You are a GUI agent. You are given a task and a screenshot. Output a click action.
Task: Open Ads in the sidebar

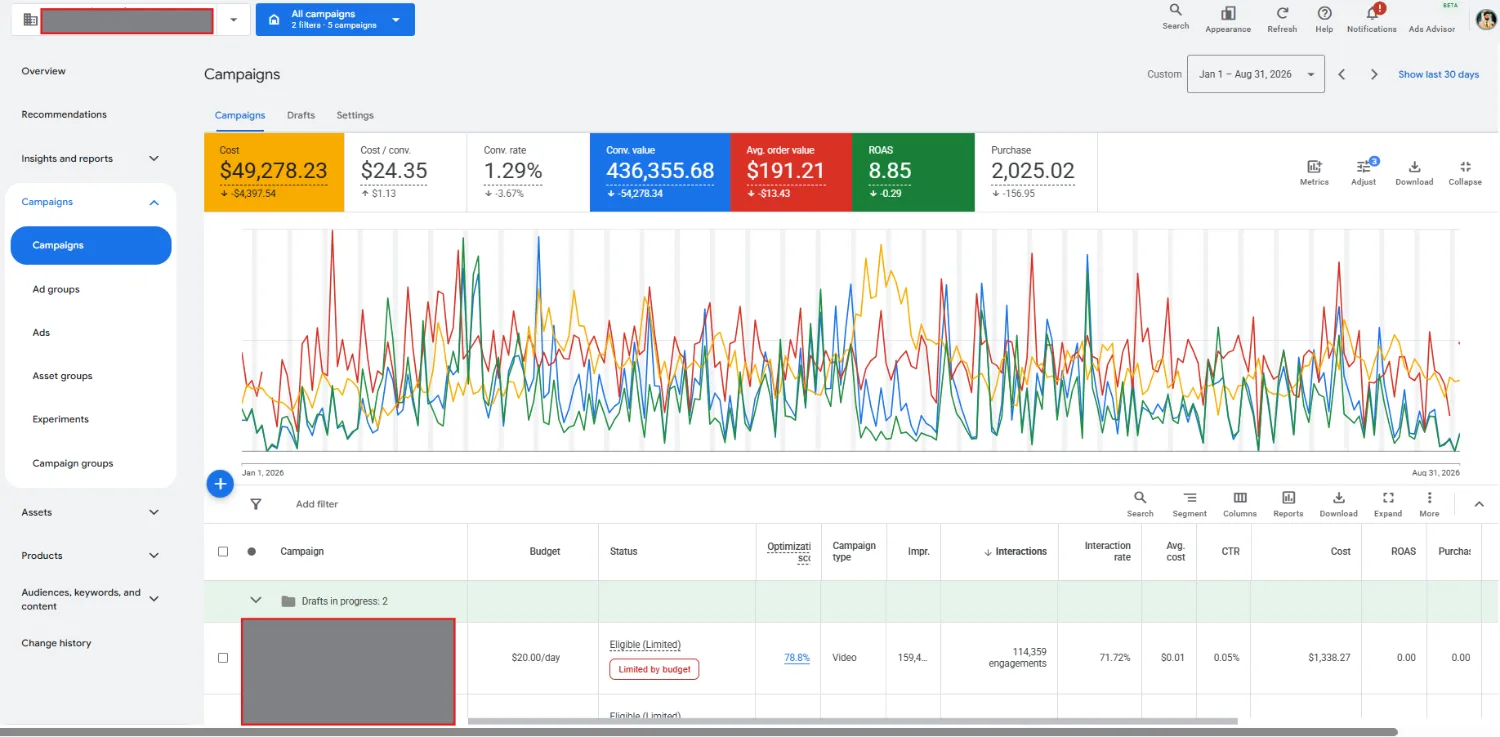pyautogui.click(x=41, y=332)
